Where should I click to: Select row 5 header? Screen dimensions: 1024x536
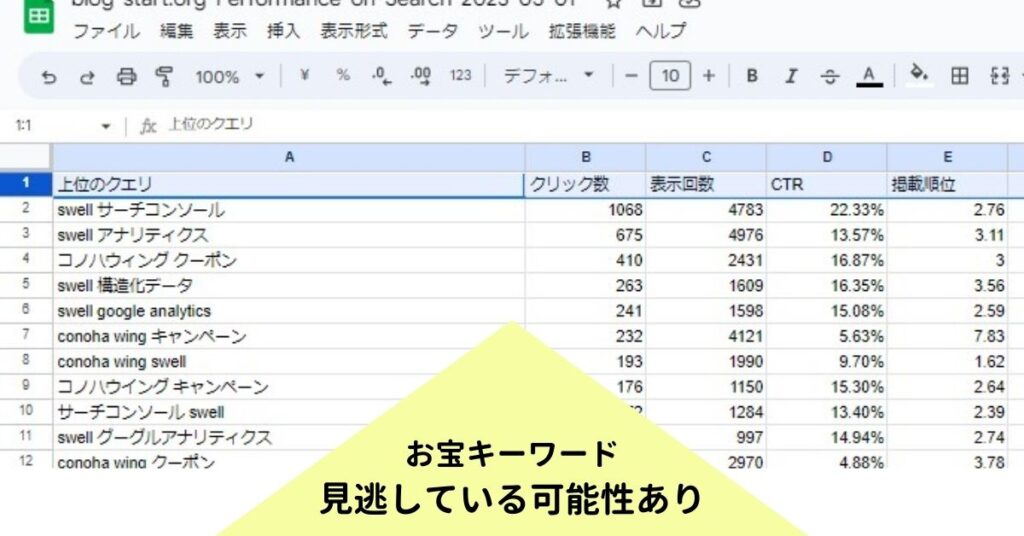[x=25, y=285]
